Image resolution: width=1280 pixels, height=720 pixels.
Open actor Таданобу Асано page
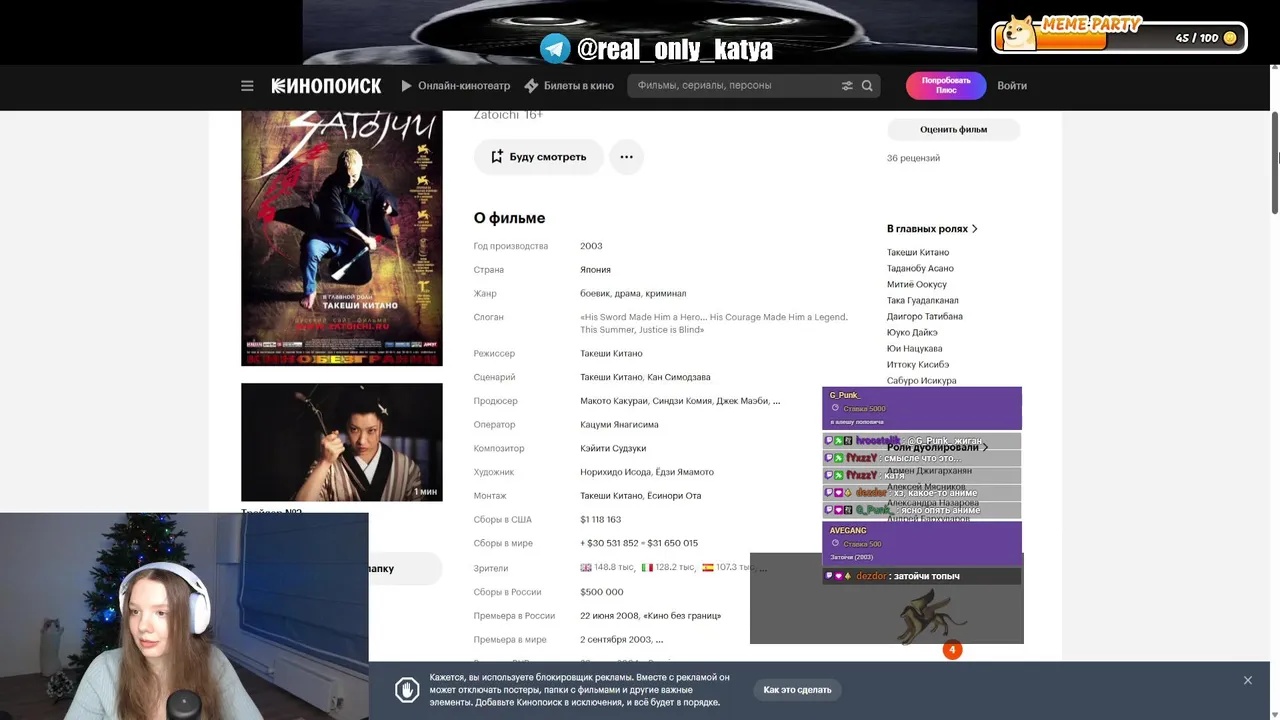(920, 268)
